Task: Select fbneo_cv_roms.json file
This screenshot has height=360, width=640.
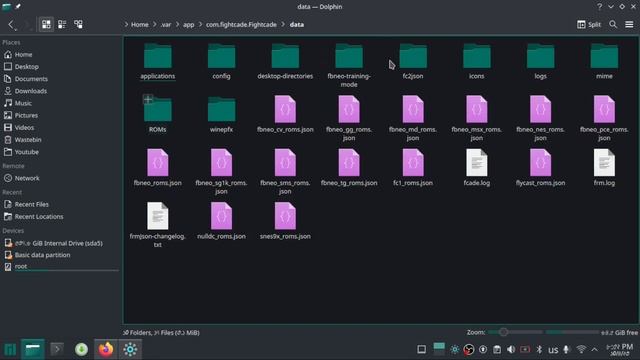Action: [285, 114]
